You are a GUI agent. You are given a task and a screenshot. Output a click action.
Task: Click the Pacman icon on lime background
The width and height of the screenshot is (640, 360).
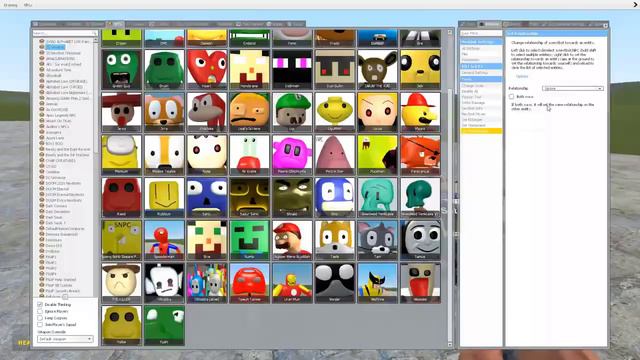pos(378,155)
